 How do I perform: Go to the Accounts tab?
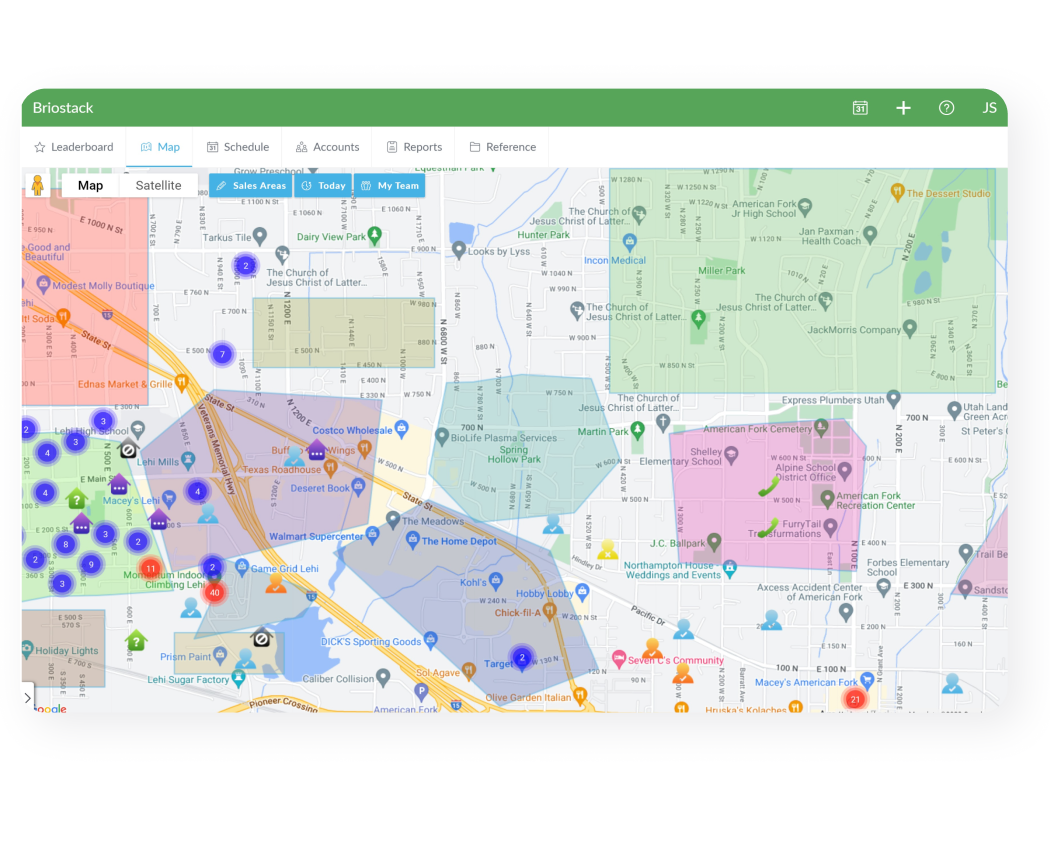(x=327, y=147)
